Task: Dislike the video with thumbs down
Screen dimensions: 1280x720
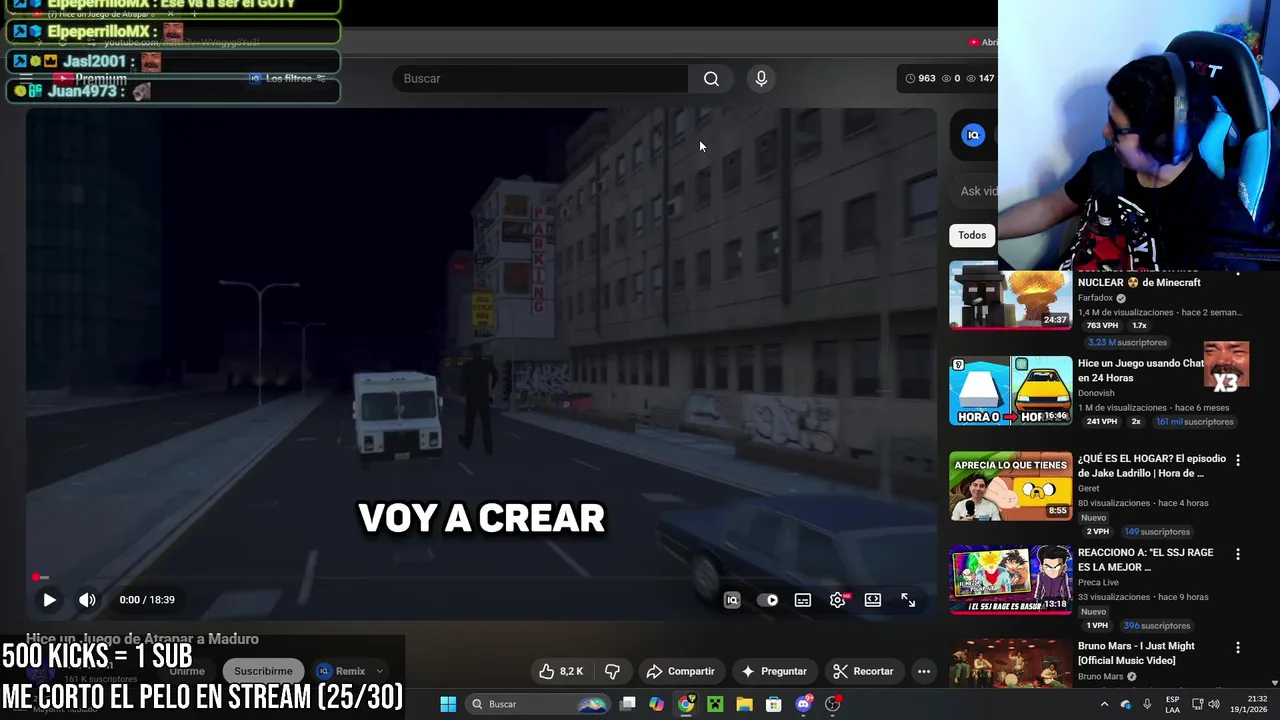Action: click(613, 671)
